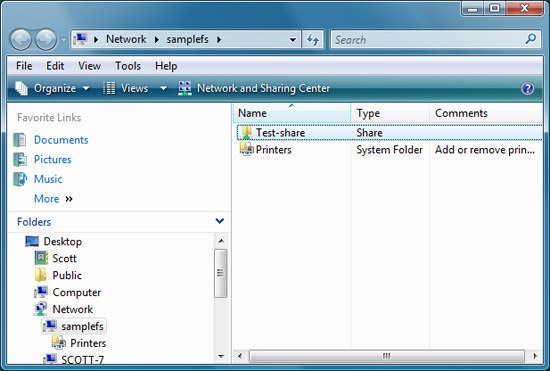This screenshot has width=550, height=371.
Task: Open the address bar history dropdown
Action: tap(293, 40)
